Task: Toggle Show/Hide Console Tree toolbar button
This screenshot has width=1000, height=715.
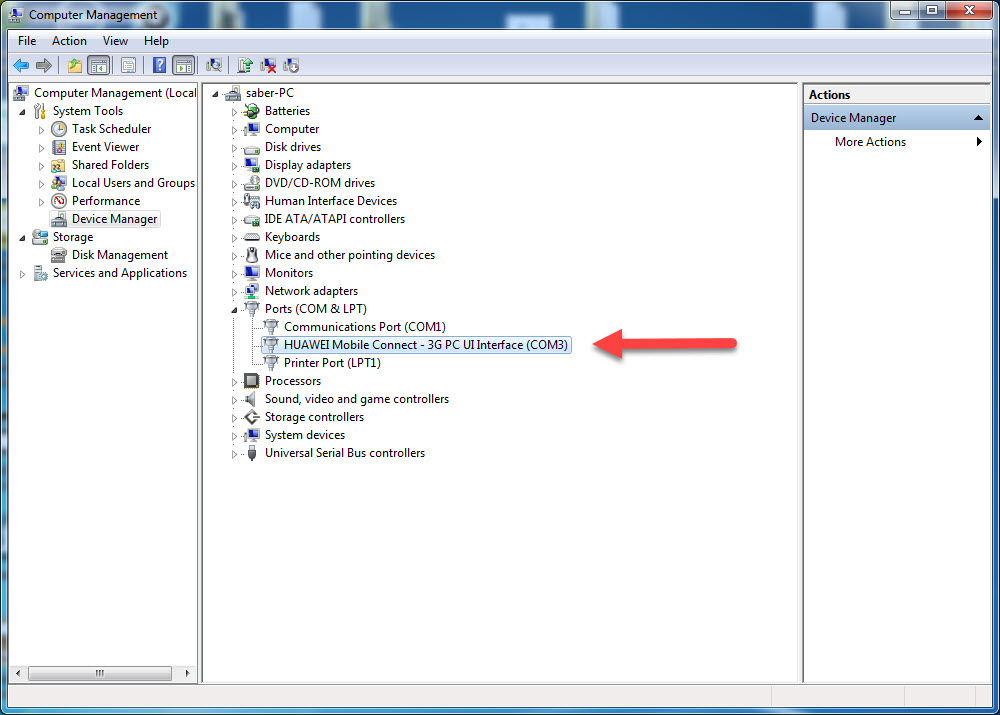Action: point(98,65)
